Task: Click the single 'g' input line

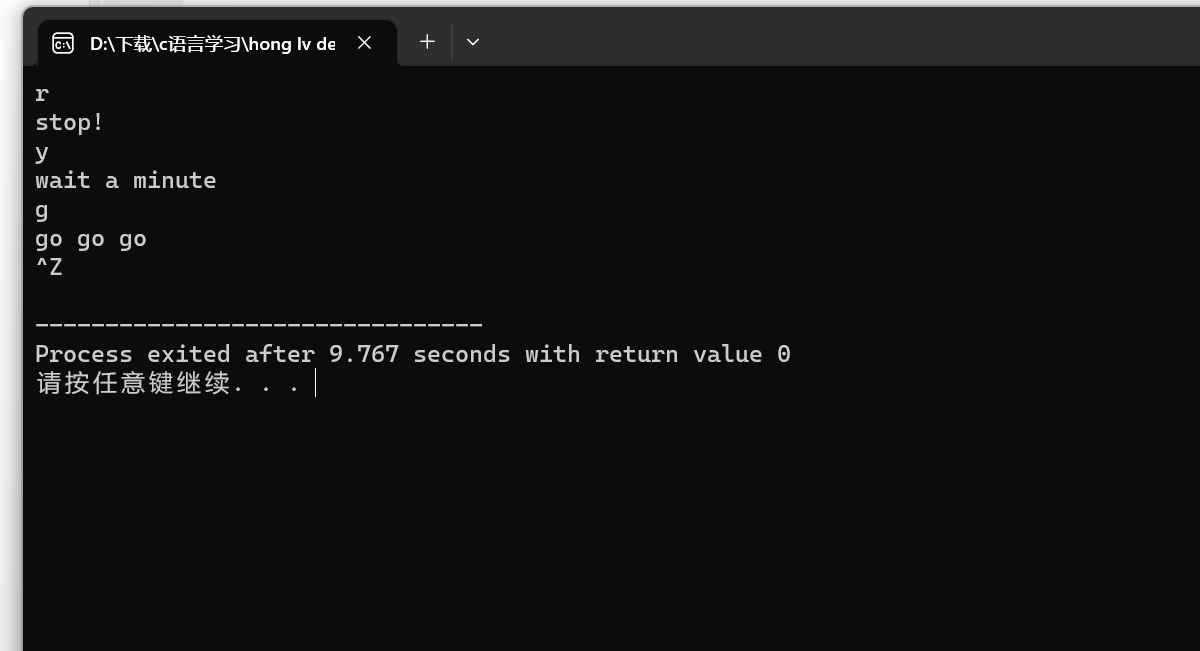Action: coord(41,210)
